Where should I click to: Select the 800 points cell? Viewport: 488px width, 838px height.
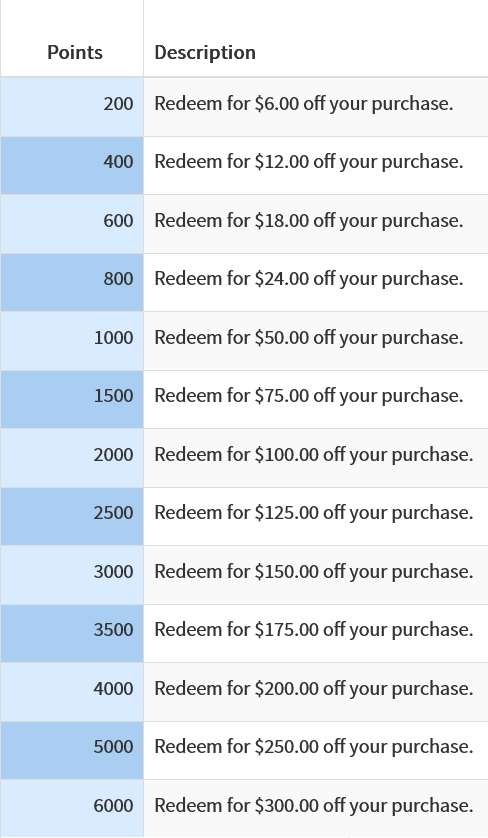(x=72, y=283)
